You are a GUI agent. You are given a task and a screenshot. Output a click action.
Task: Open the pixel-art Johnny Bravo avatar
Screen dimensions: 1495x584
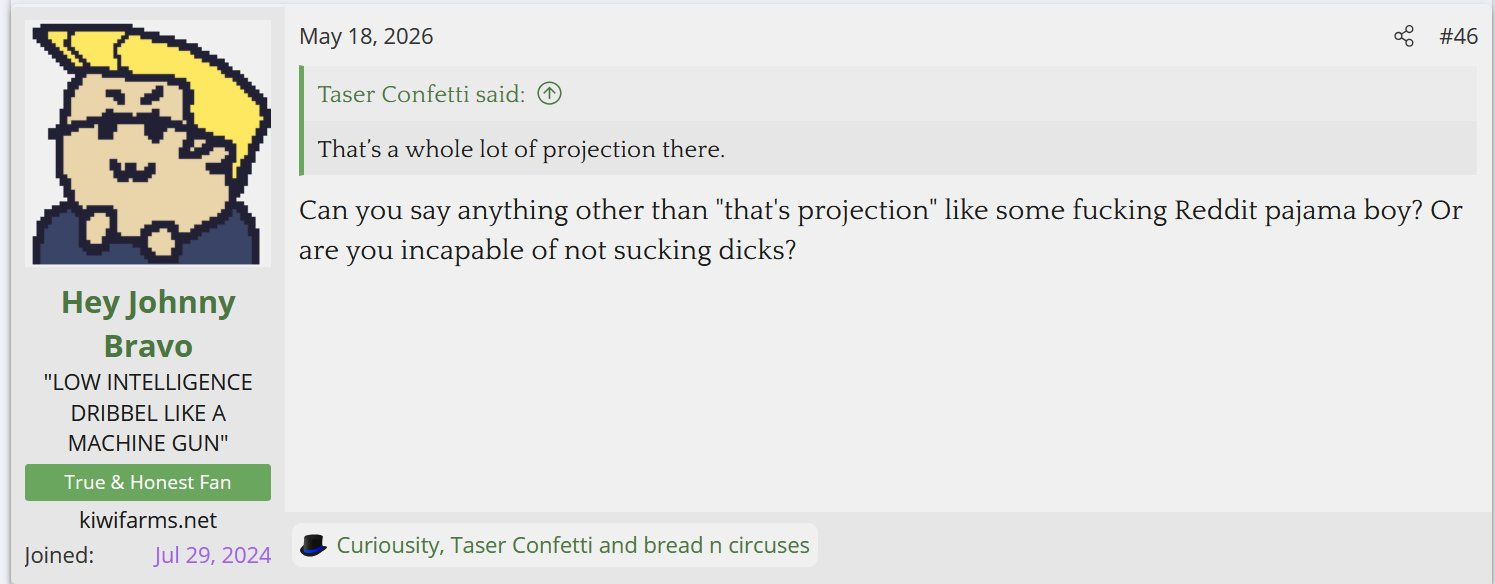pos(148,143)
